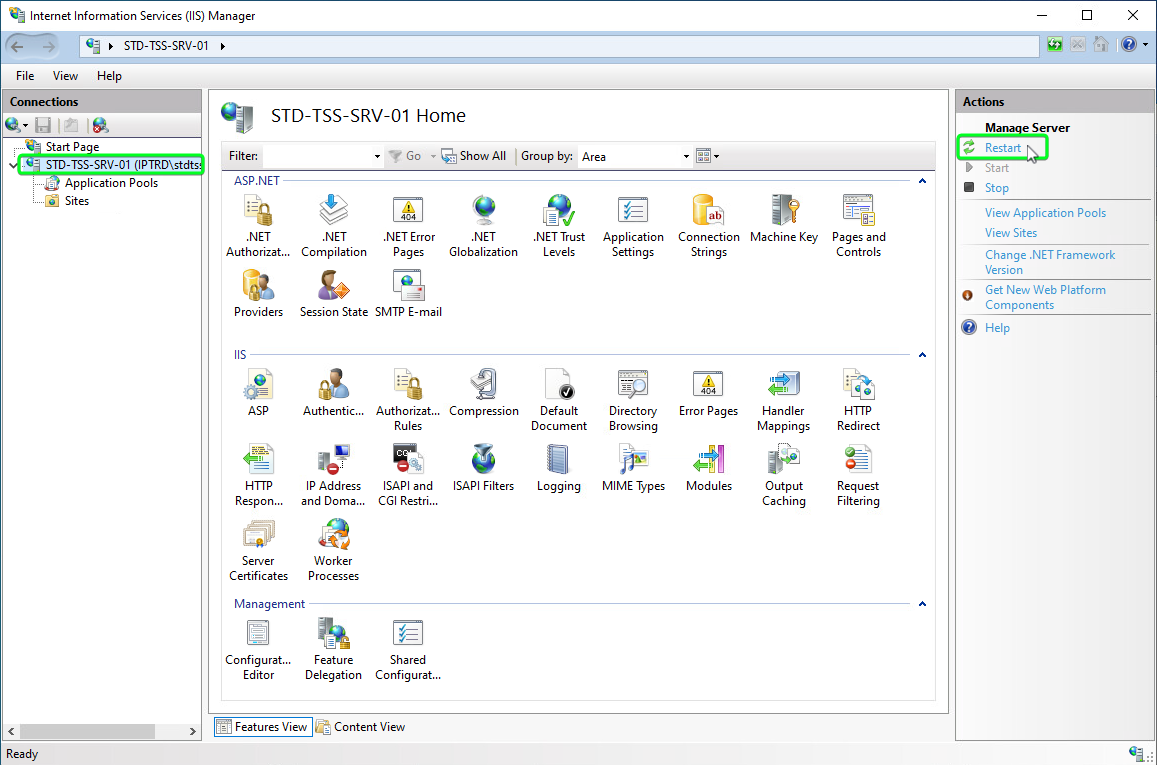This screenshot has width=1157, height=765.
Task: Open .NET Error Pages feature
Action: [408, 226]
